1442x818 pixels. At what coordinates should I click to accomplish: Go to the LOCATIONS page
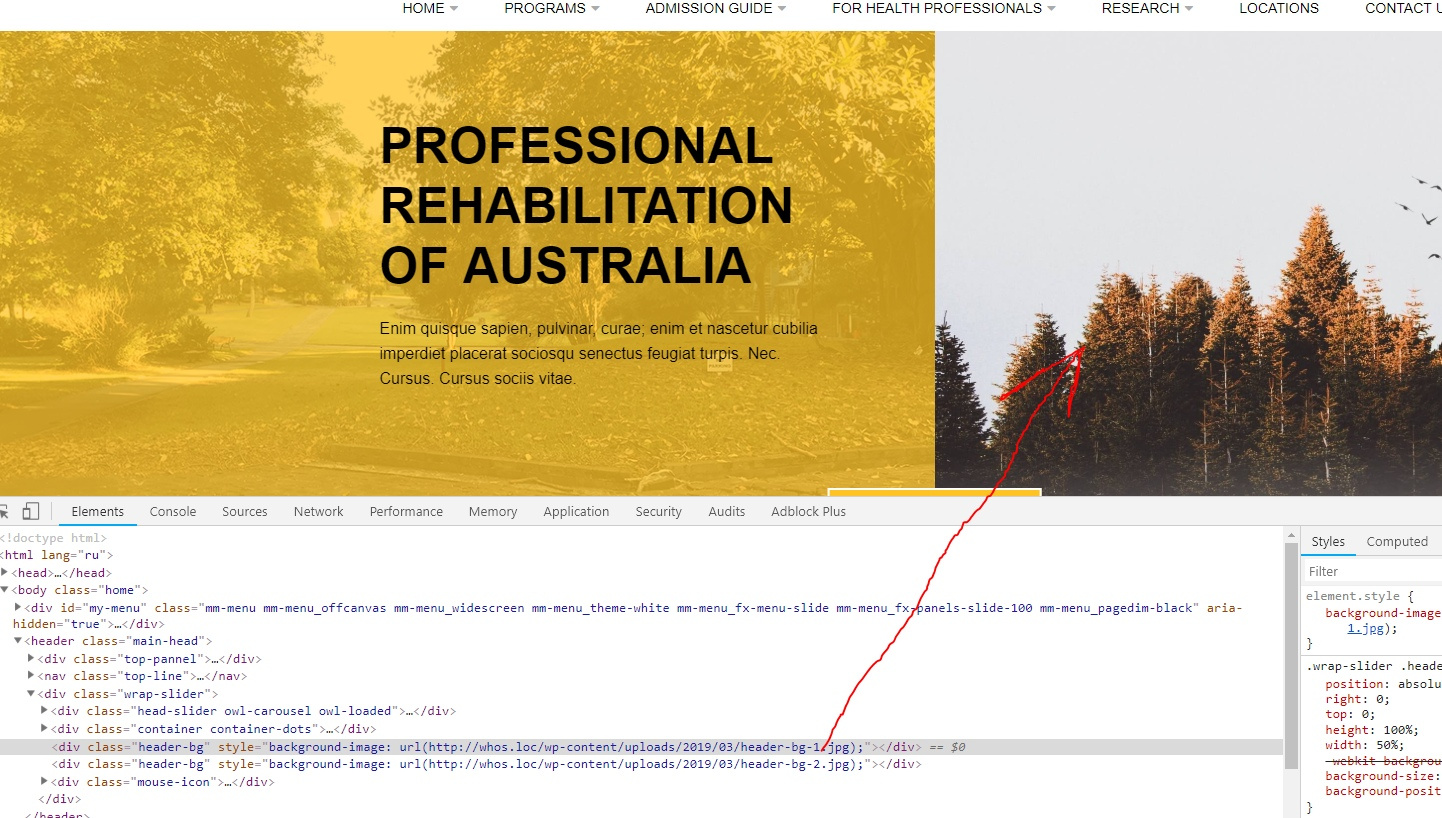[1279, 8]
